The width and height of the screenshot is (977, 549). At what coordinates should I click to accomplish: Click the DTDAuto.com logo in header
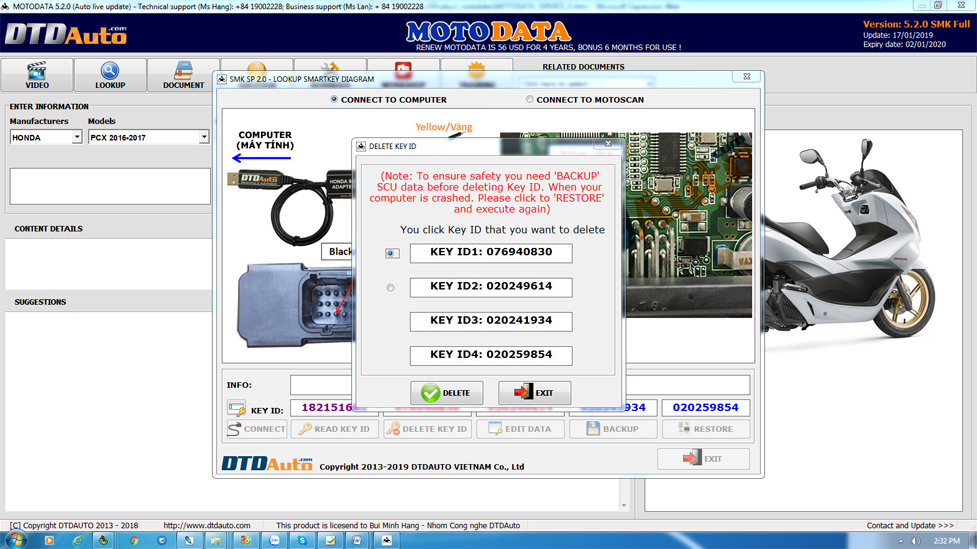[x=65, y=34]
